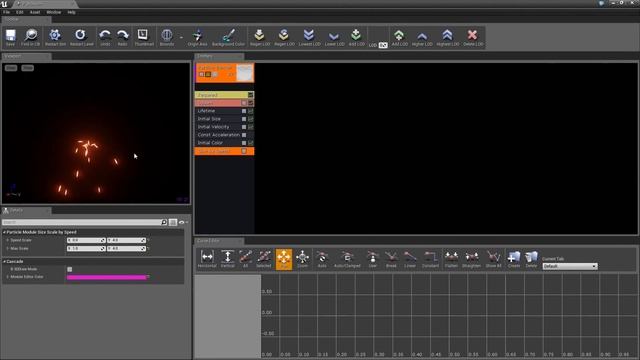The height and width of the screenshot is (360, 640).
Task: Toggle the Initial Size module enabled checkbox
Action: pyautogui.click(x=244, y=119)
